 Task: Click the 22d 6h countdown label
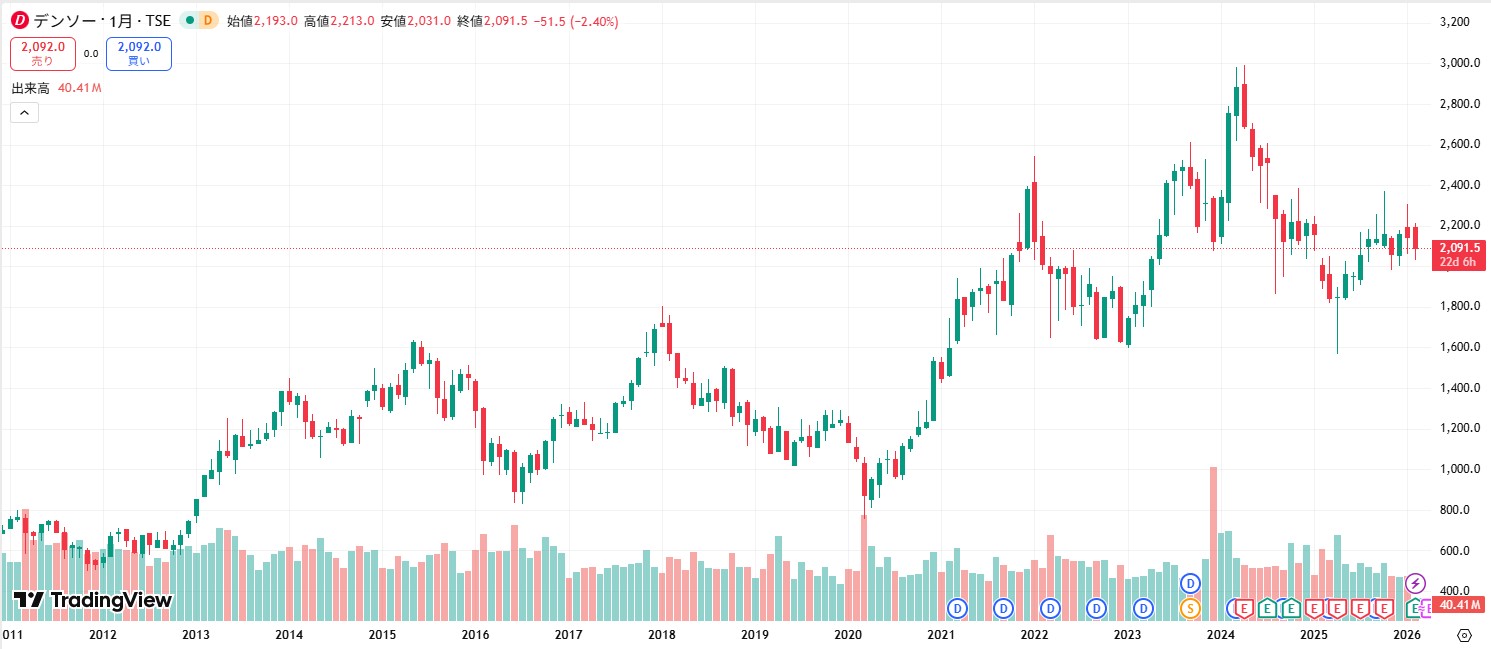point(1456,261)
